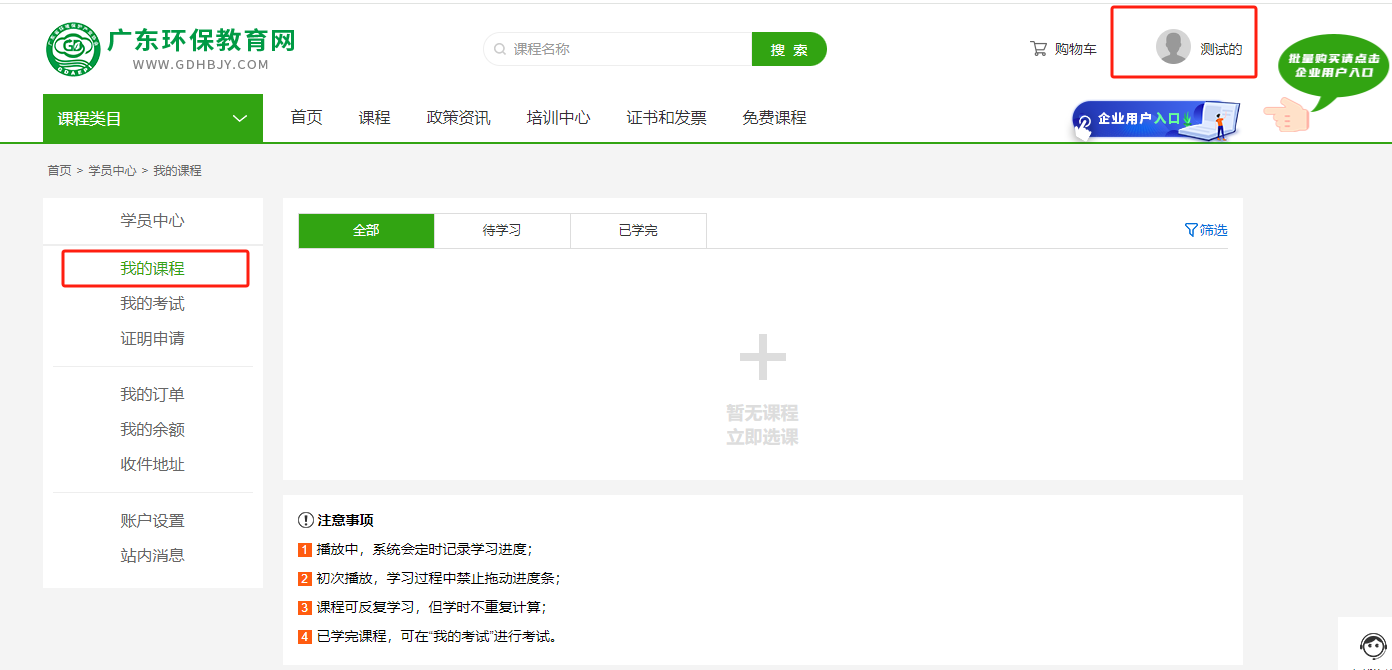Expand the 课程类目 category dropdown
1392x670 pixels.
pyautogui.click(x=153, y=118)
